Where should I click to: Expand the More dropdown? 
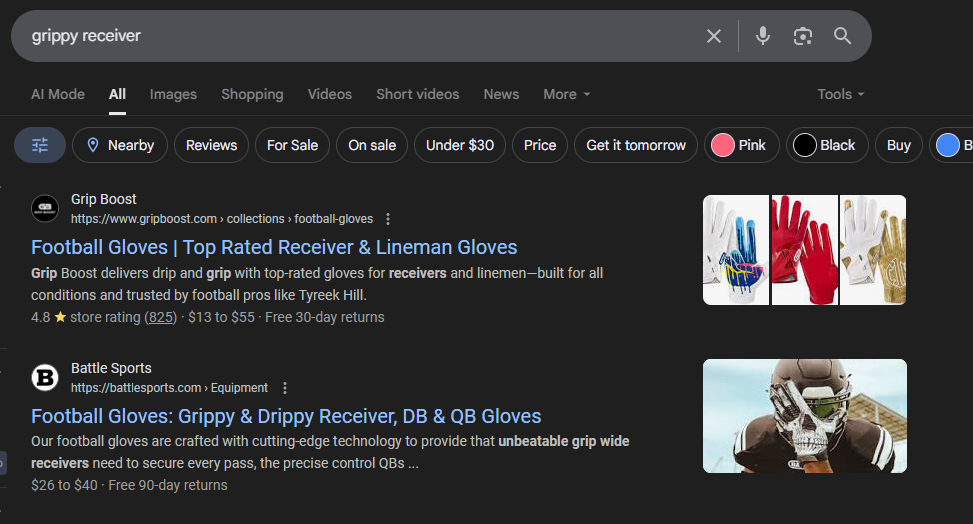click(567, 94)
